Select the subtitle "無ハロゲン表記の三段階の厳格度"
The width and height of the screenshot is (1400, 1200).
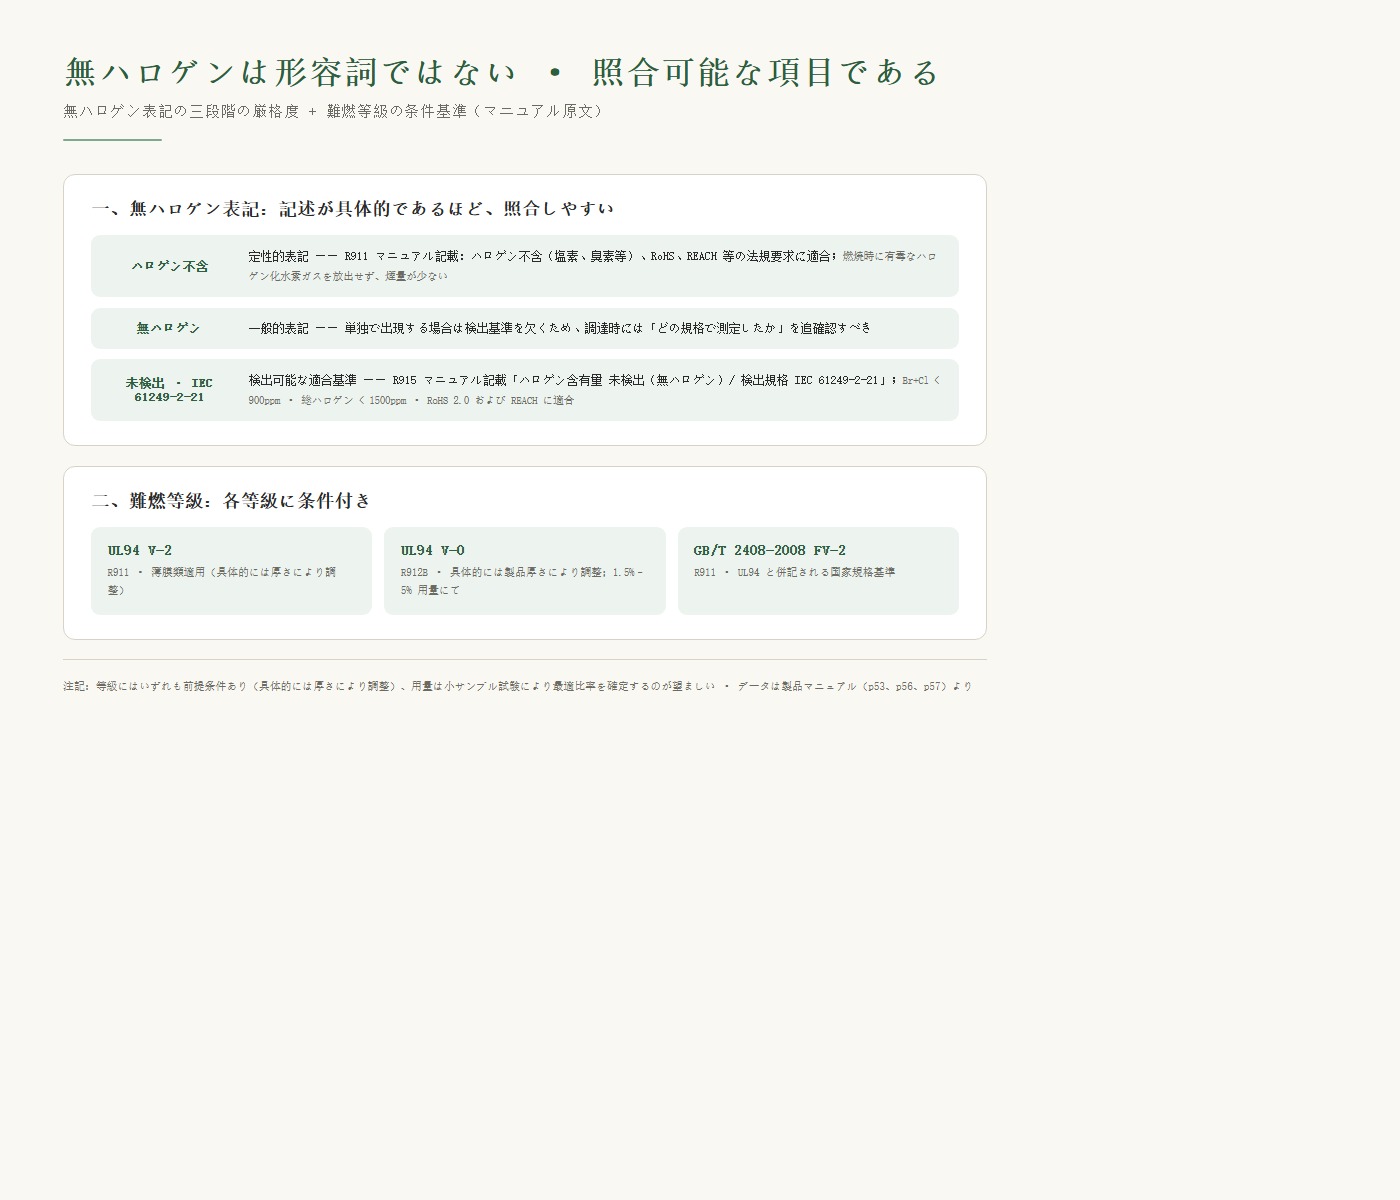pyautogui.click(x=181, y=111)
